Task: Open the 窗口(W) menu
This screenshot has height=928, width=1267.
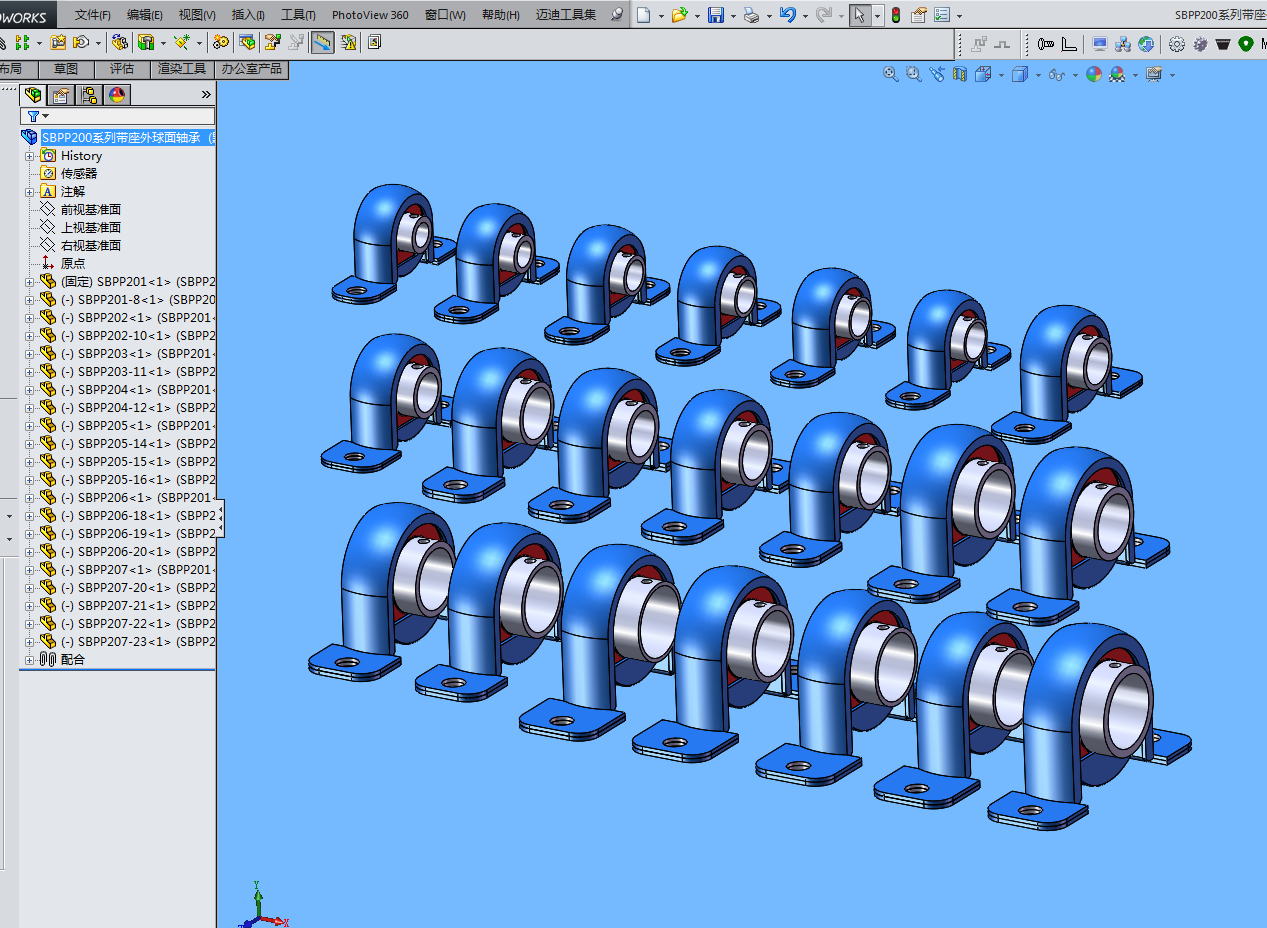Action: coord(445,15)
